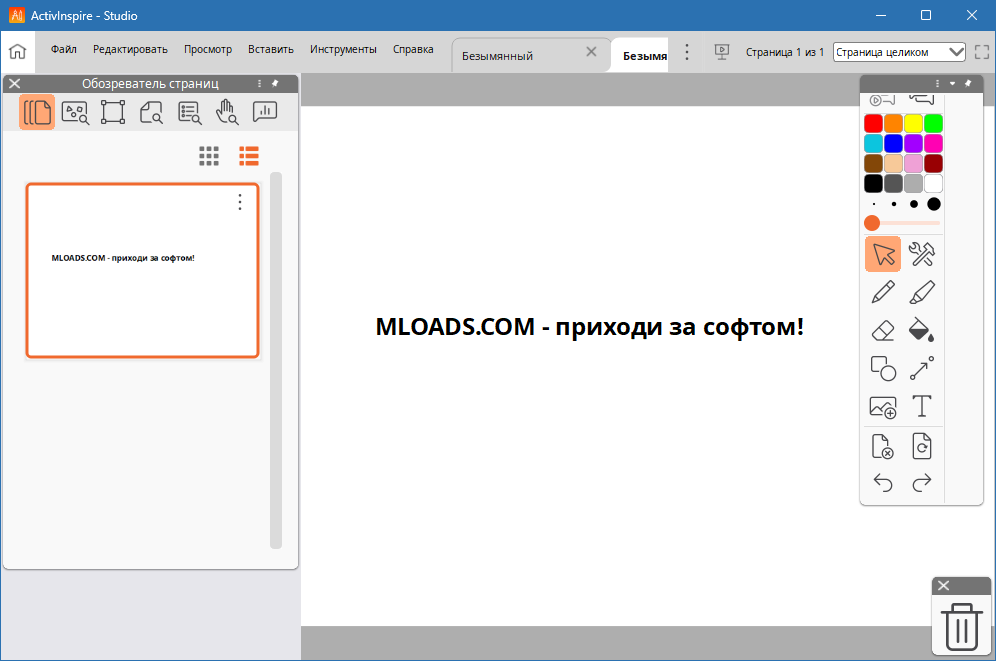Open the Property Browser icon
996x661 pixels.
[189, 112]
